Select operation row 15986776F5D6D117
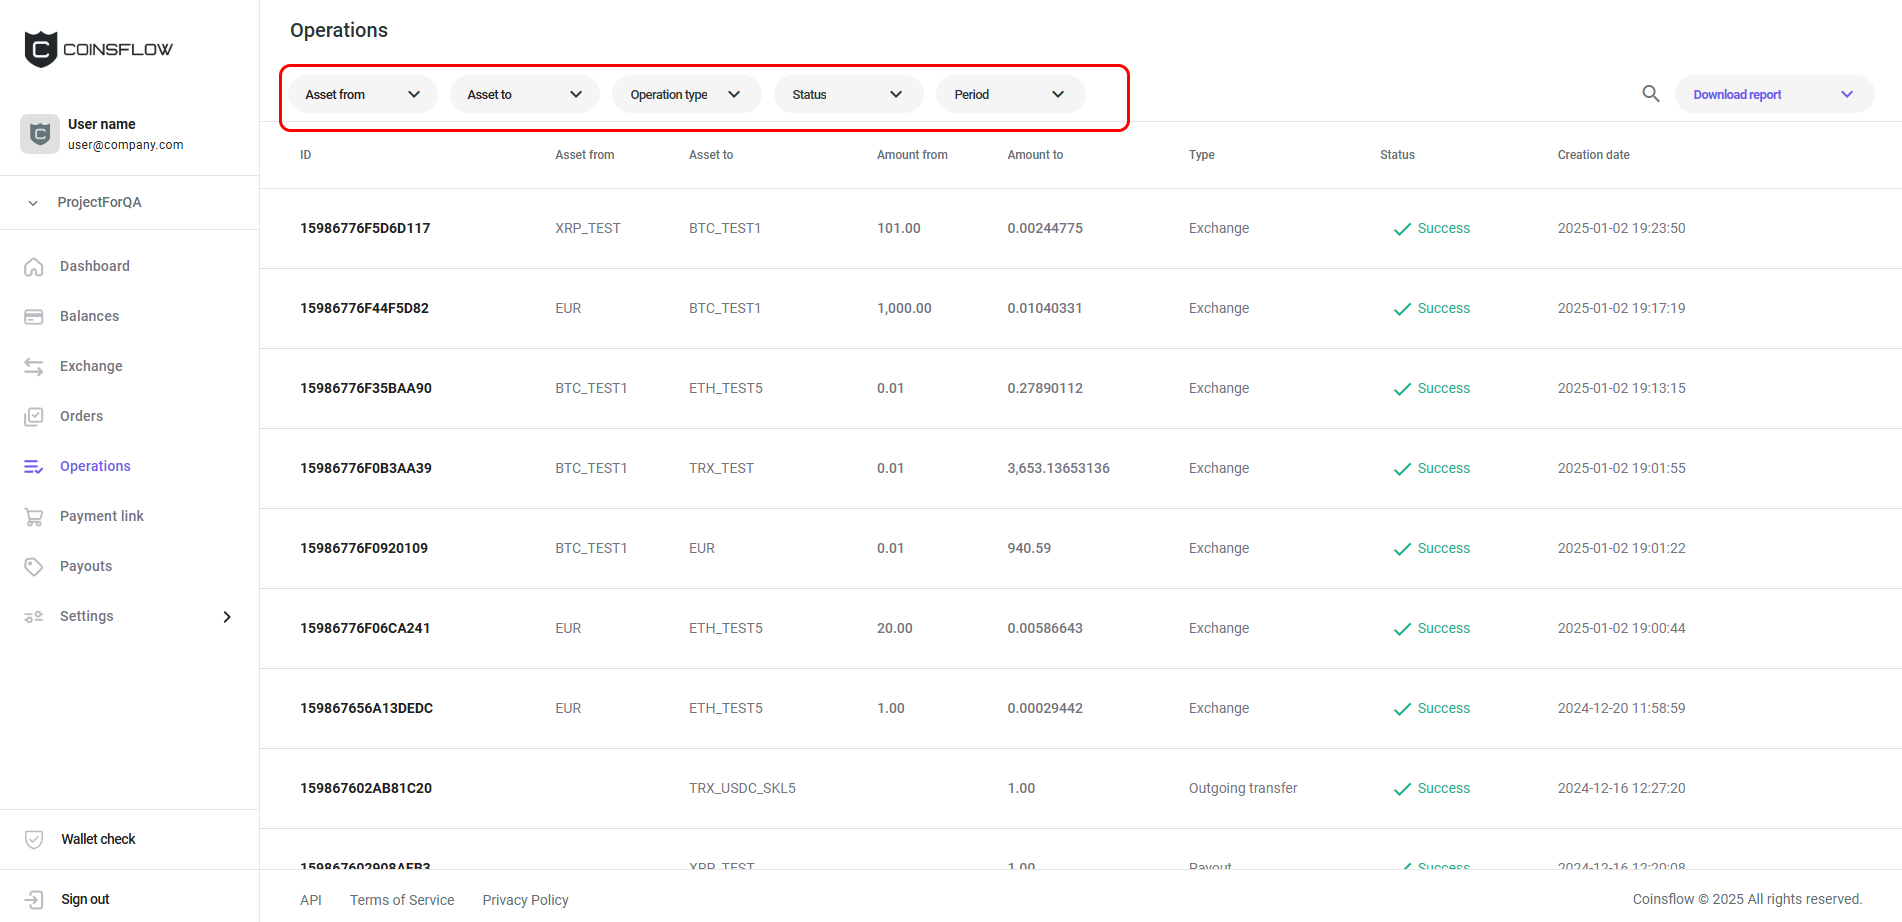Screen dimensions: 1902x922 (x=365, y=228)
